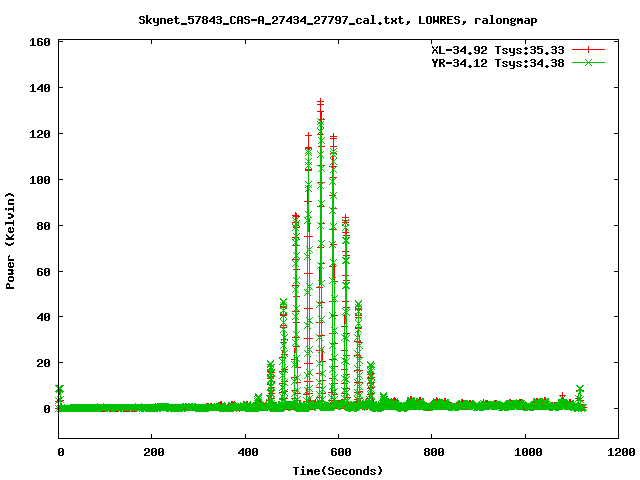Click y-axis tick label 100
The image size is (640, 480).
[x=40, y=180]
